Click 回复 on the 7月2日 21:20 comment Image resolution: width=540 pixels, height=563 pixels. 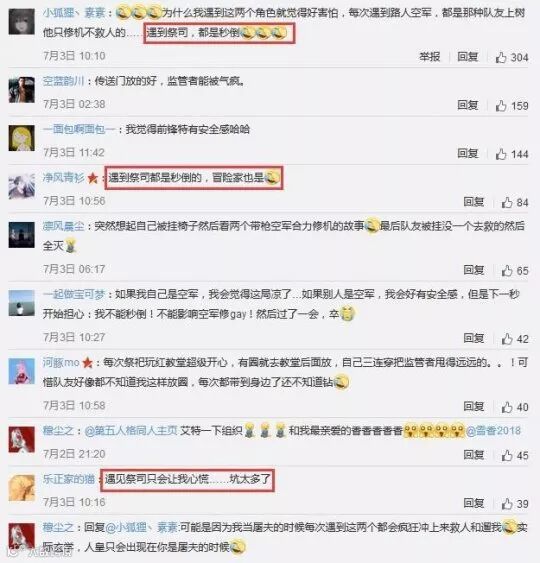pyautogui.click(x=474, y=455)
